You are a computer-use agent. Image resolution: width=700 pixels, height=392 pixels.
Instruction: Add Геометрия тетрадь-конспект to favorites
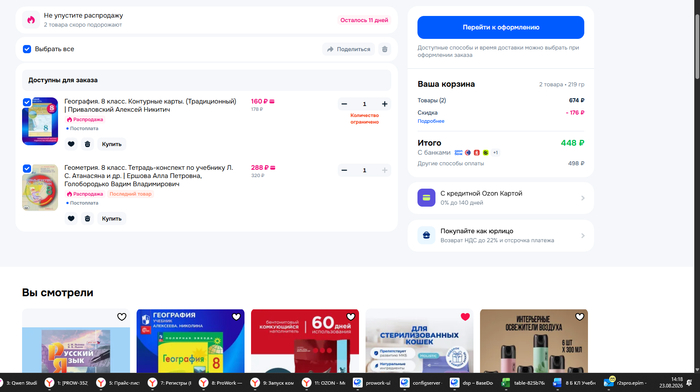71,219
